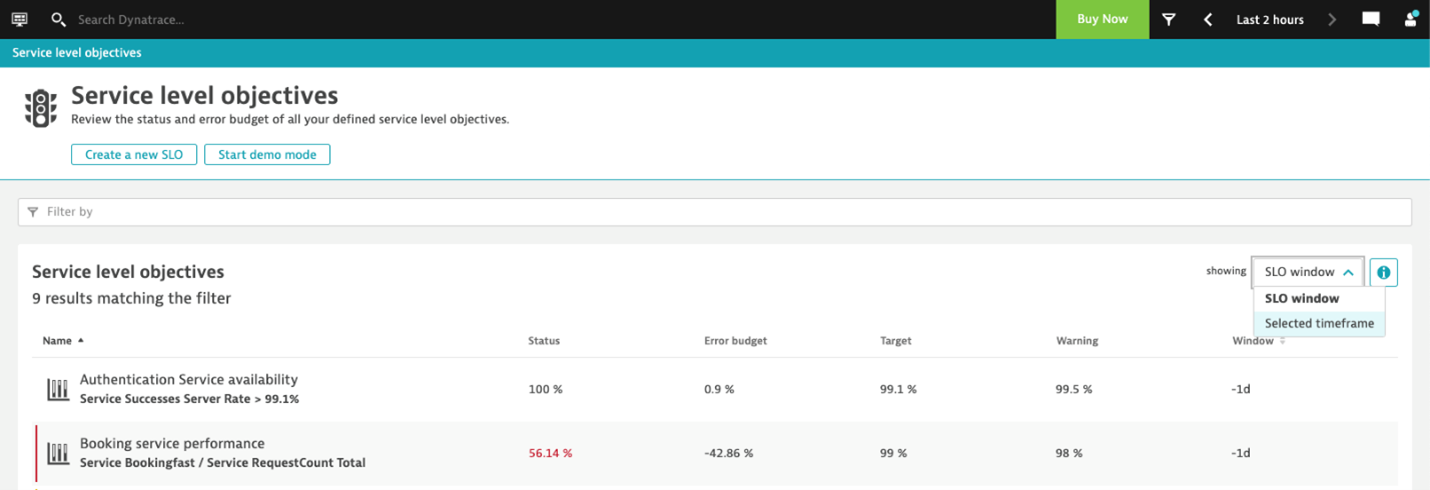
Task: Click the -42.86 % error budget value
Action: click(x=729, y=453)
